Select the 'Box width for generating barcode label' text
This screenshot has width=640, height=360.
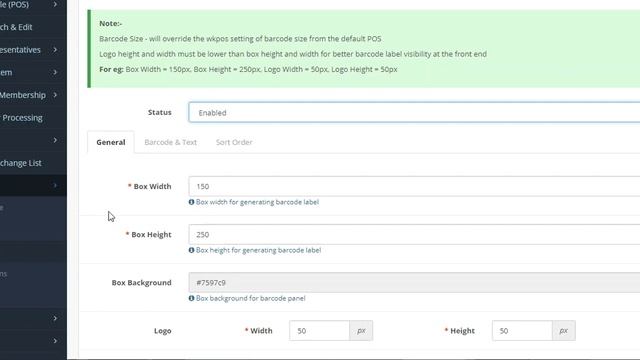tap(258, 202)
